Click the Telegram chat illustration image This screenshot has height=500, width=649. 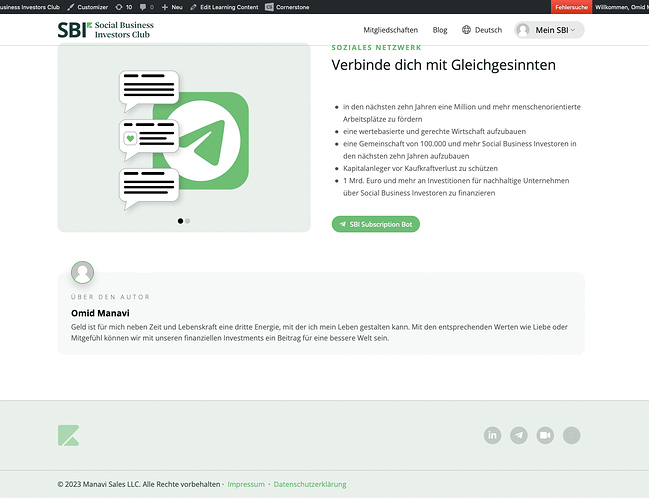pos(184,137)
